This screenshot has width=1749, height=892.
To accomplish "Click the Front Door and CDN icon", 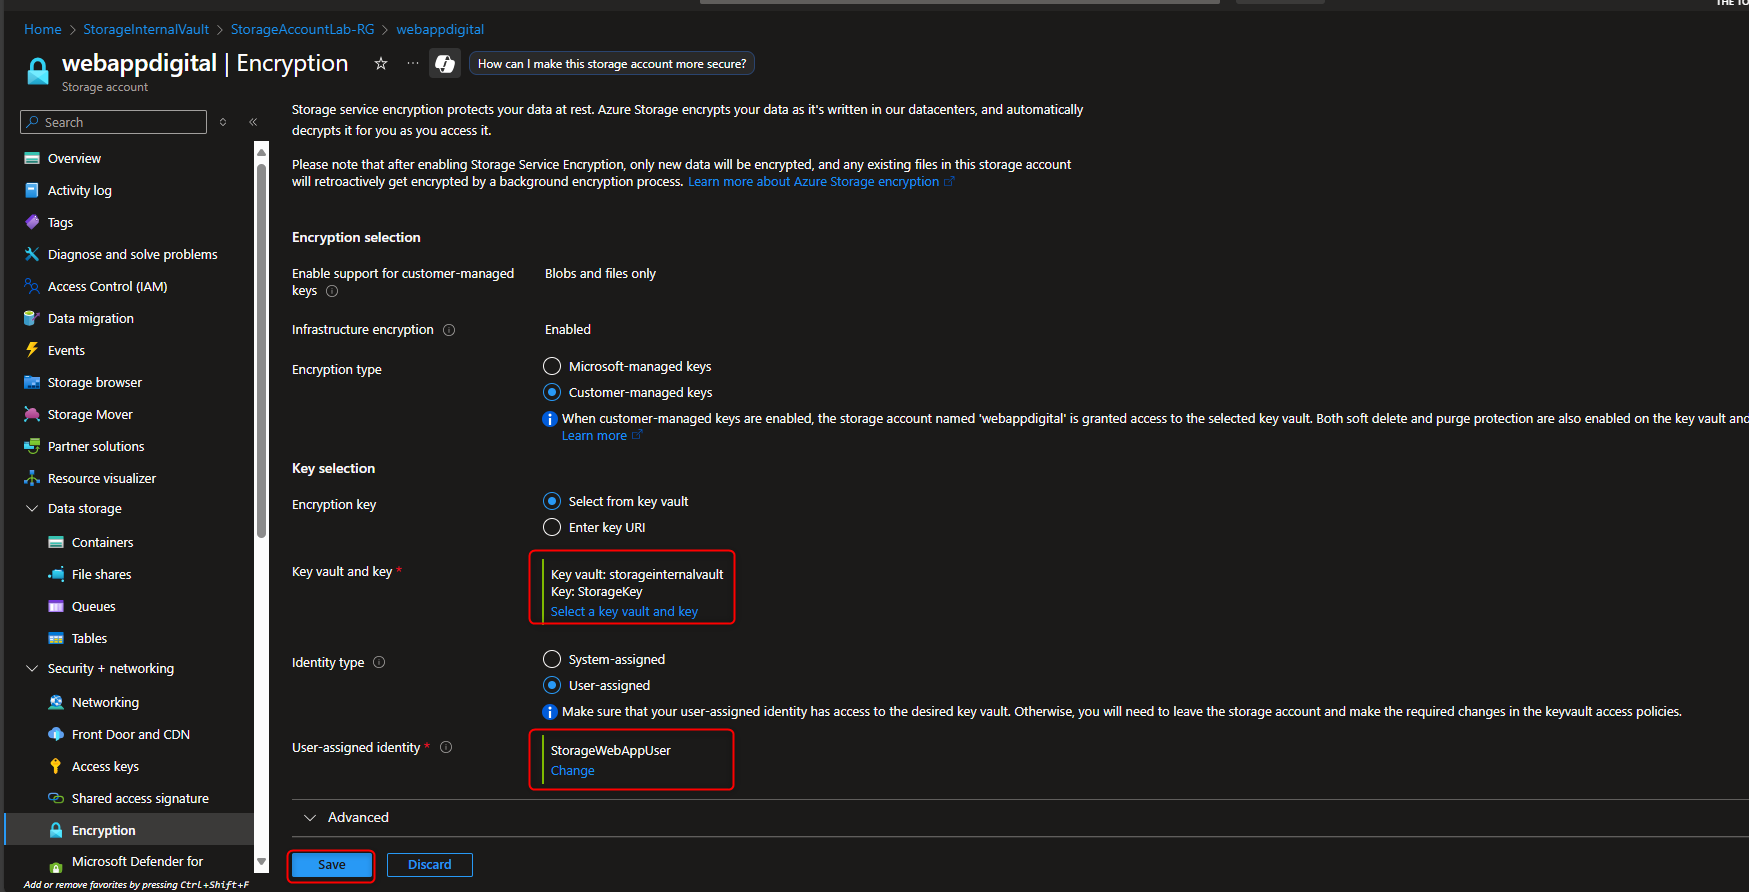I will click(56, 734).
